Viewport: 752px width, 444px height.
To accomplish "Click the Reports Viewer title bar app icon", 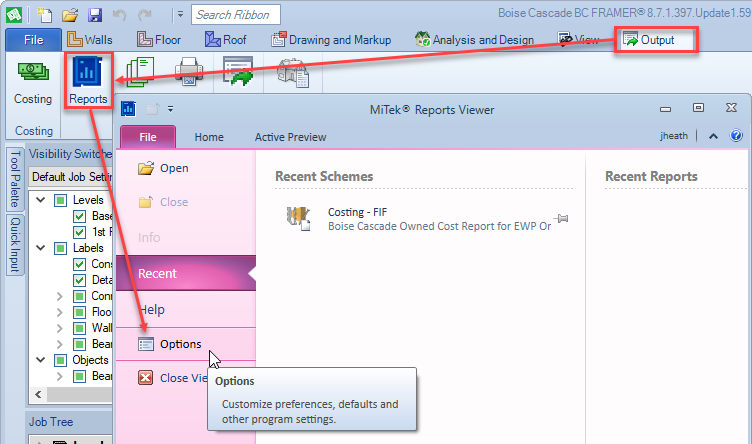I will pos(129,109).
